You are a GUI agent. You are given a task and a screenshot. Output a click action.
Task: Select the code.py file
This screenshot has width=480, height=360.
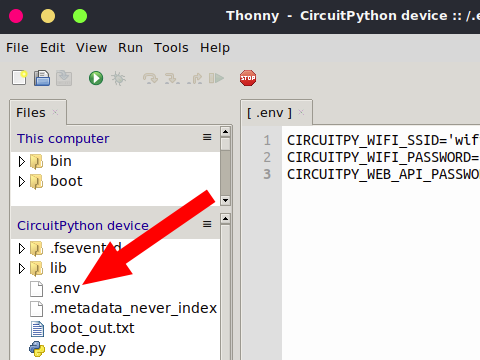115,348
